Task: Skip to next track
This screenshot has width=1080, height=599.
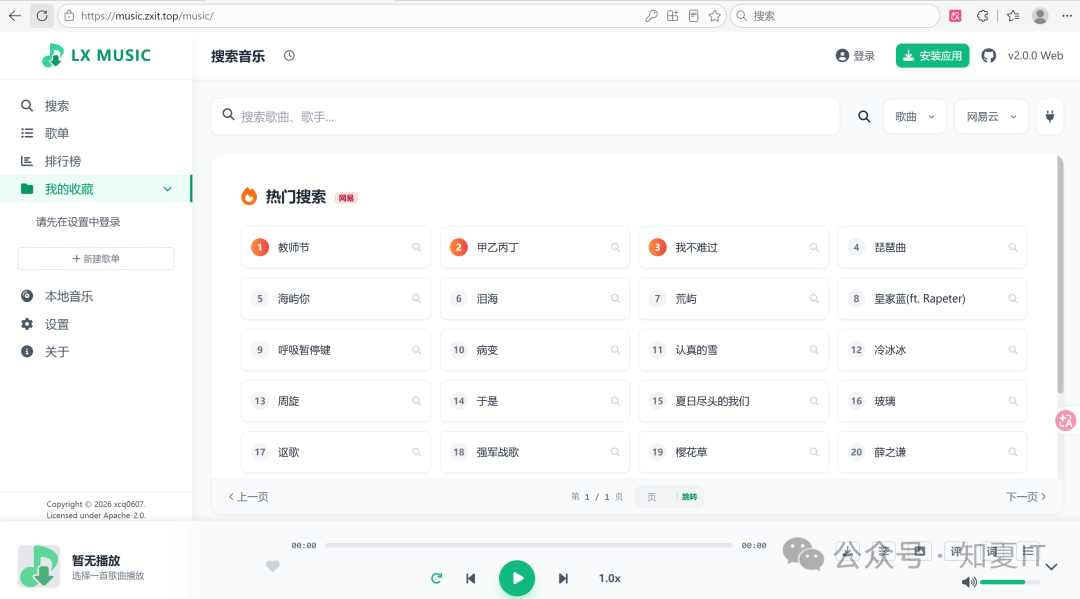Action: [563, 578]
